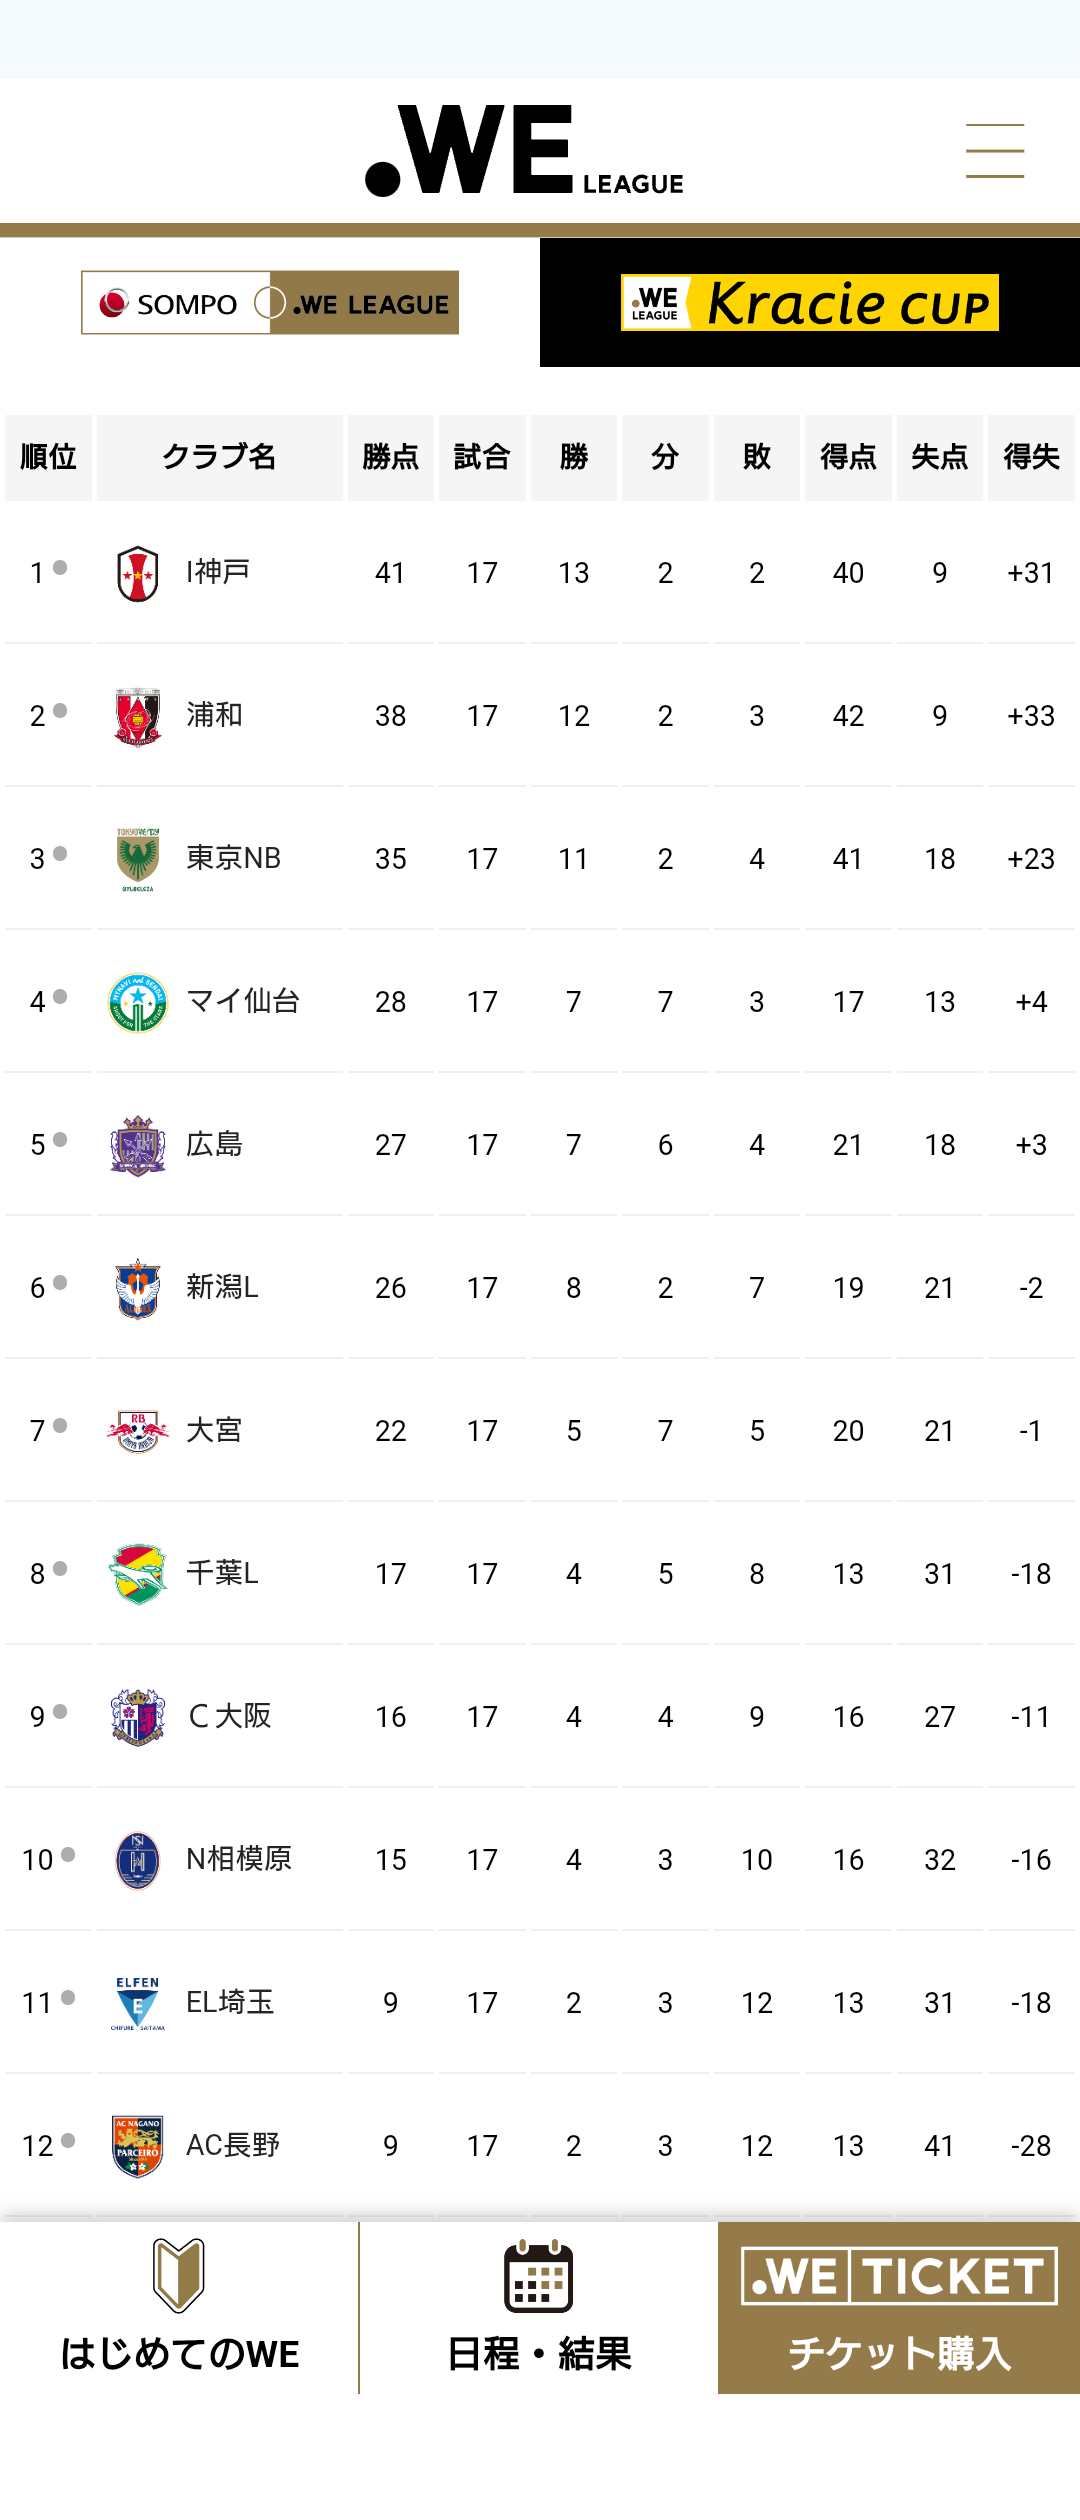This screenshot has width=1080, height=2520.
Task: Click the Urawa club crest
Action: (x=138, y=716)
